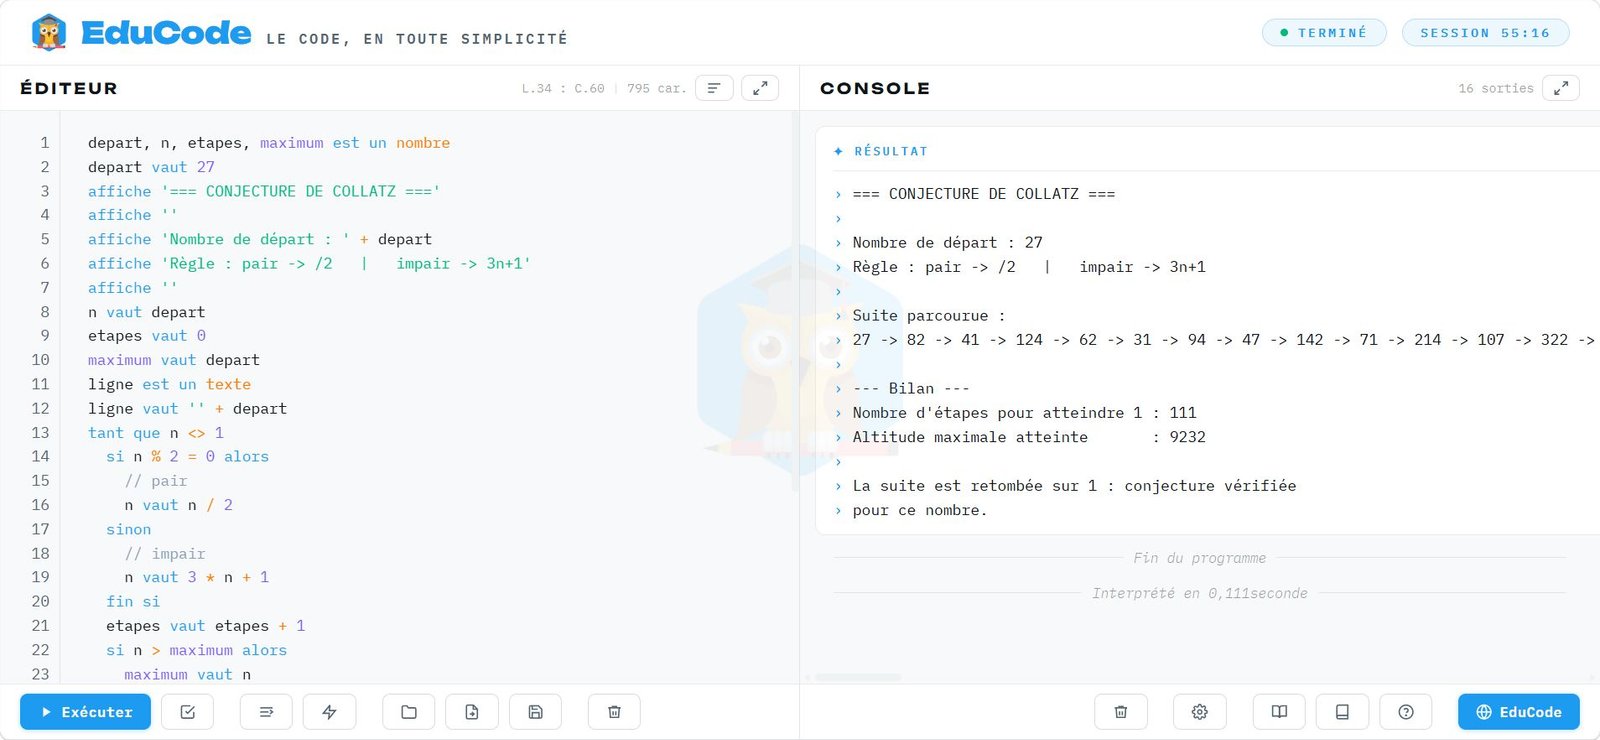Click the '16 sorties' output count
This screenshot has width=1600, height=740.
tap(1496, 88)
